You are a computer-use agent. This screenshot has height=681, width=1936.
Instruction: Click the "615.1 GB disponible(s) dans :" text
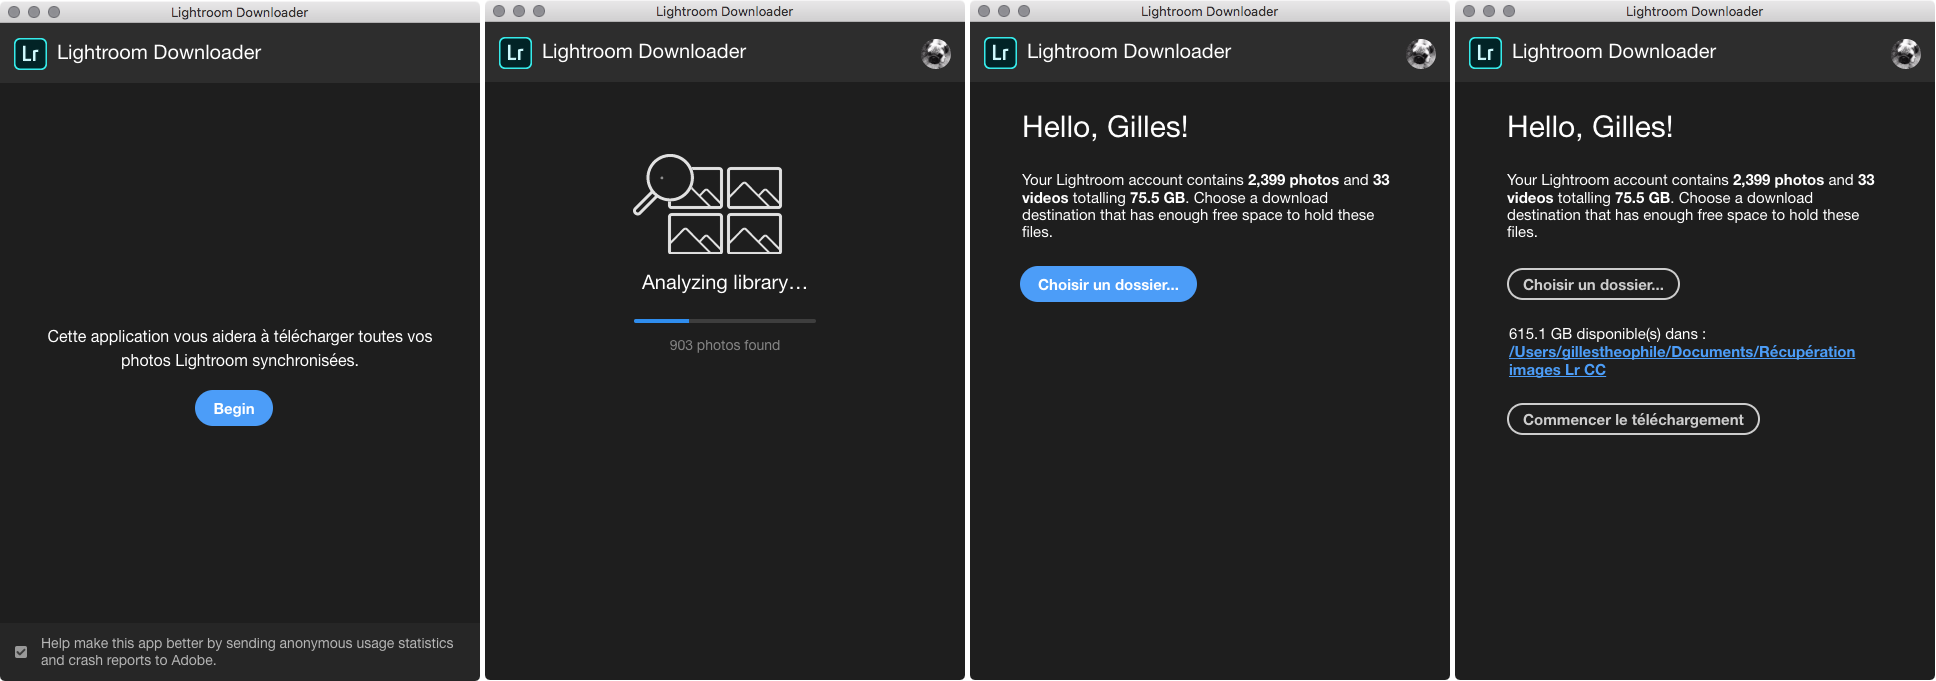point(1607,334)
